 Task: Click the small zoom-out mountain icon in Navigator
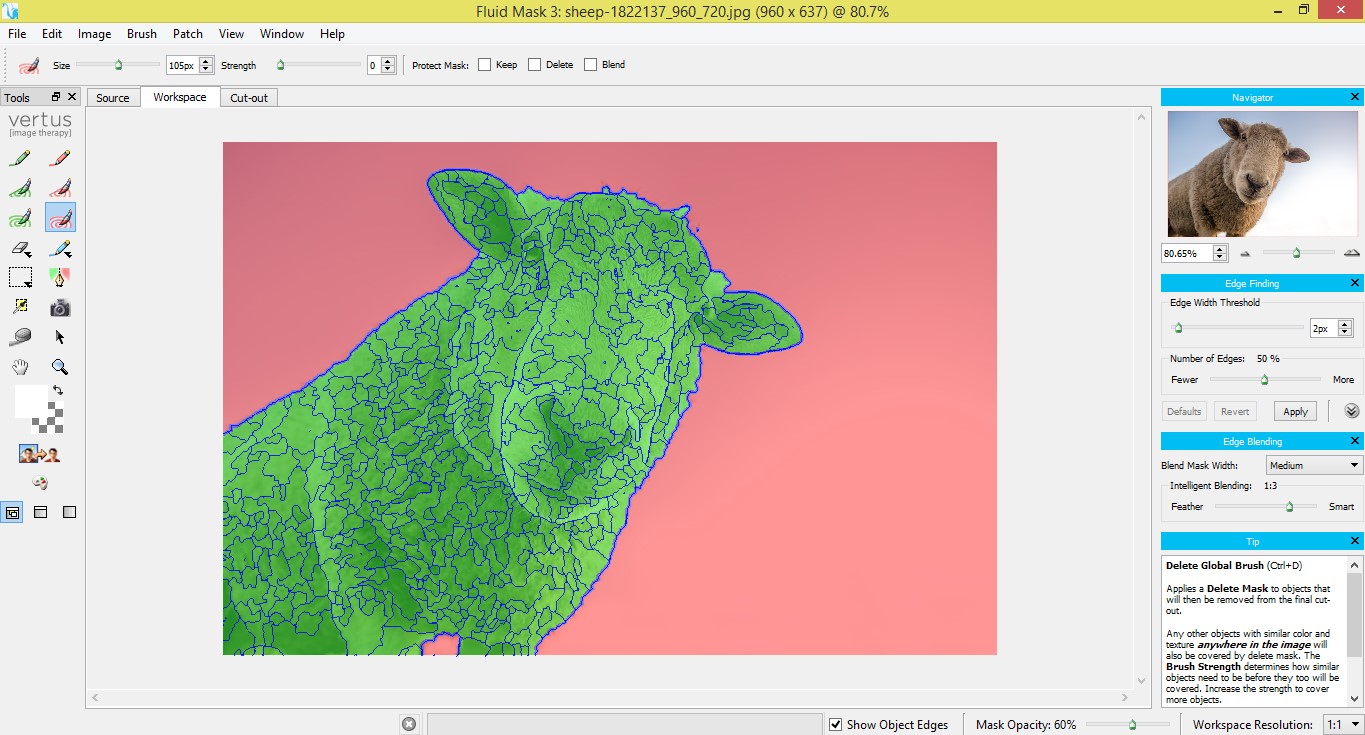click(x=1245, y=254)
